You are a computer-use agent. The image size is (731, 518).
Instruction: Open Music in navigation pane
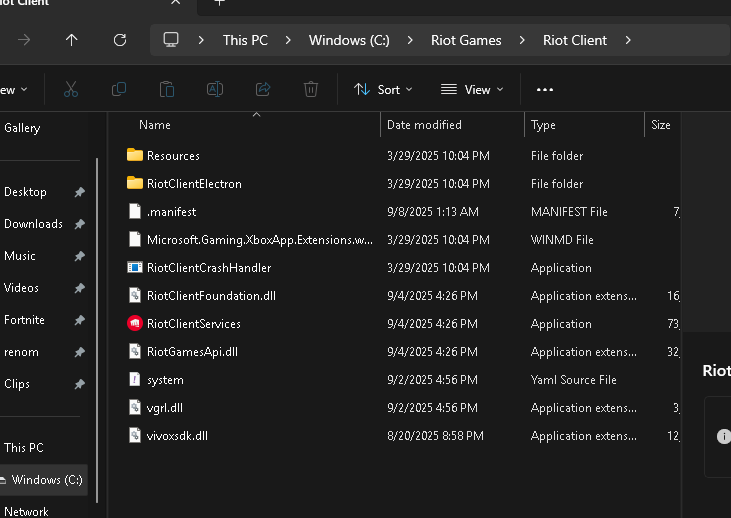[20, 256]
